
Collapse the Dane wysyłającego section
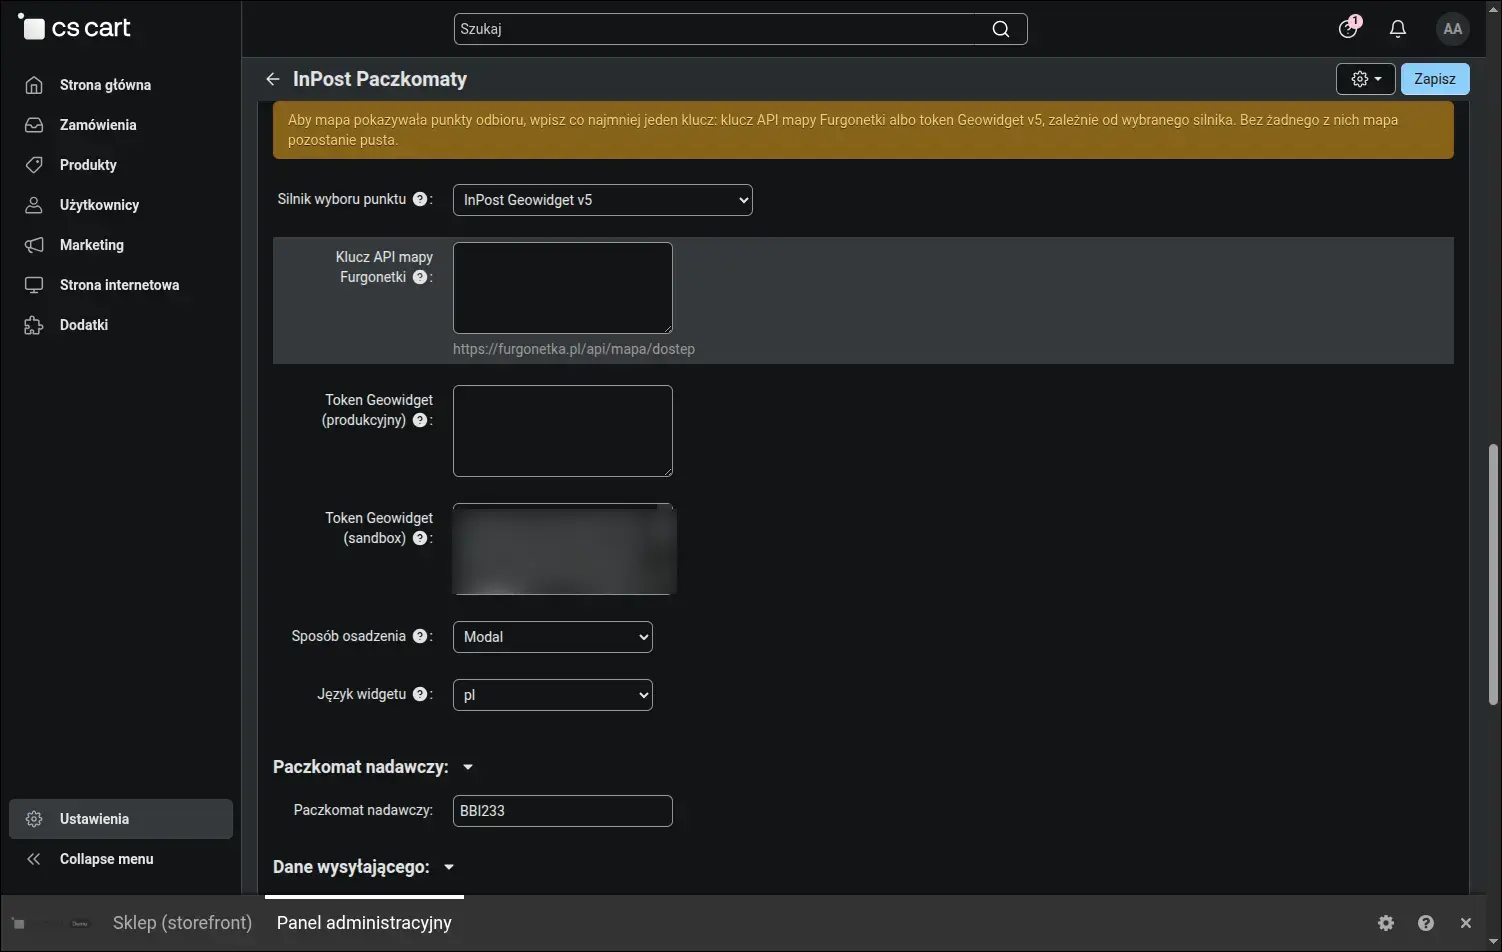[x=364, y=867]
